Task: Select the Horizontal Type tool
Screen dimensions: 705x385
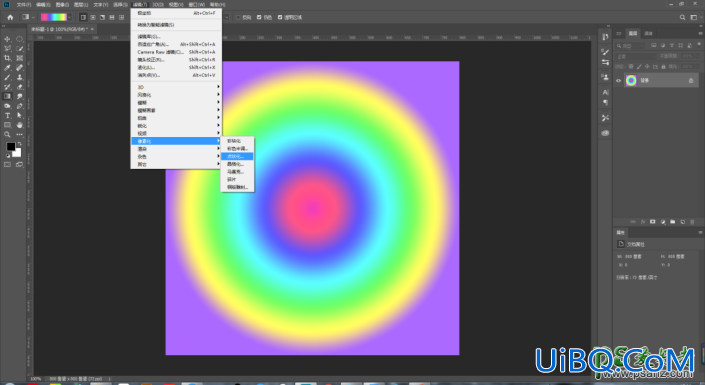Action: click(x=7, y=116)
